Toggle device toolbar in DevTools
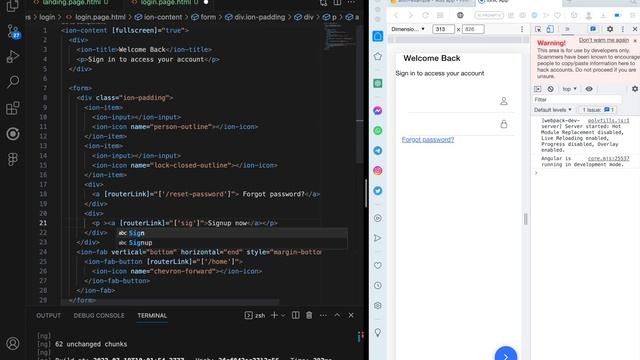This screenshot has width=640, height=360. 550,29
